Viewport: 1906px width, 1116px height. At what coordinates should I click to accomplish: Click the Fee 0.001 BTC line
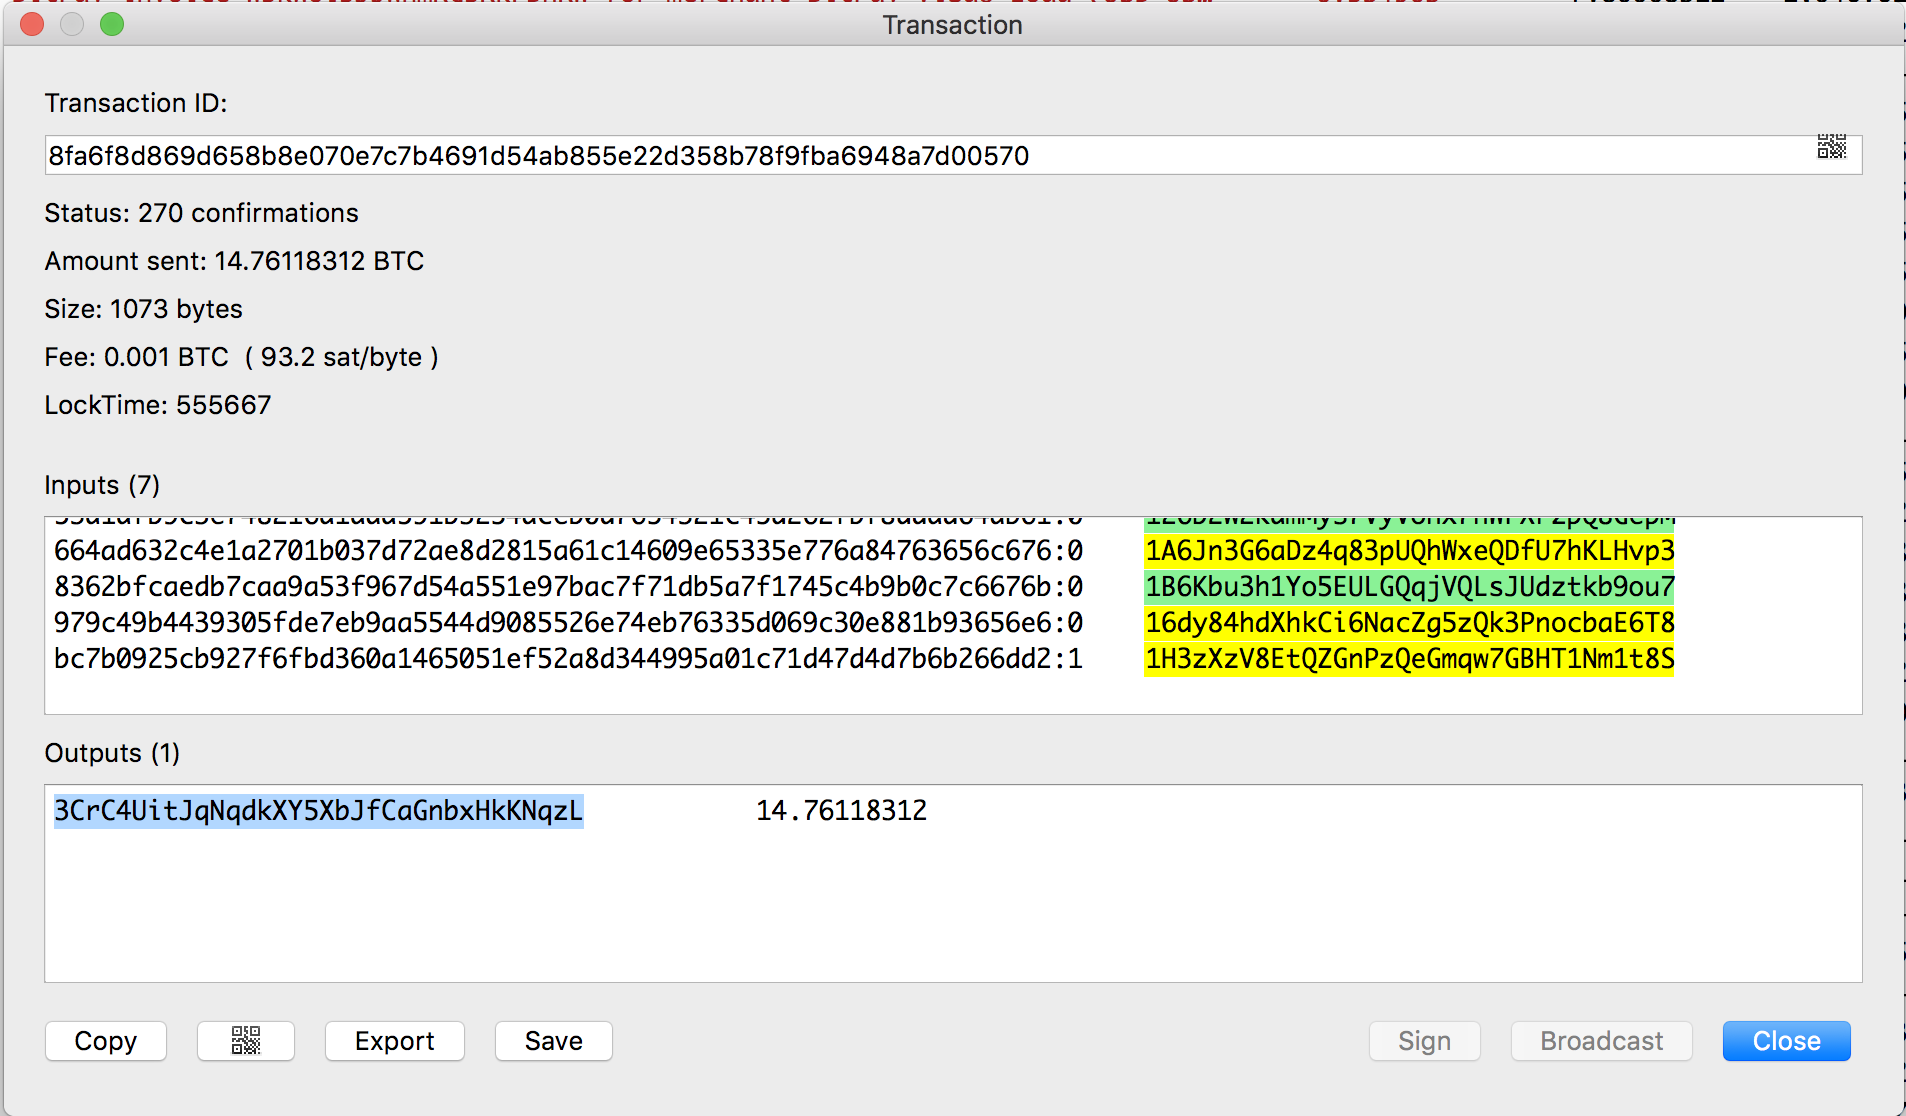[241, 357]
